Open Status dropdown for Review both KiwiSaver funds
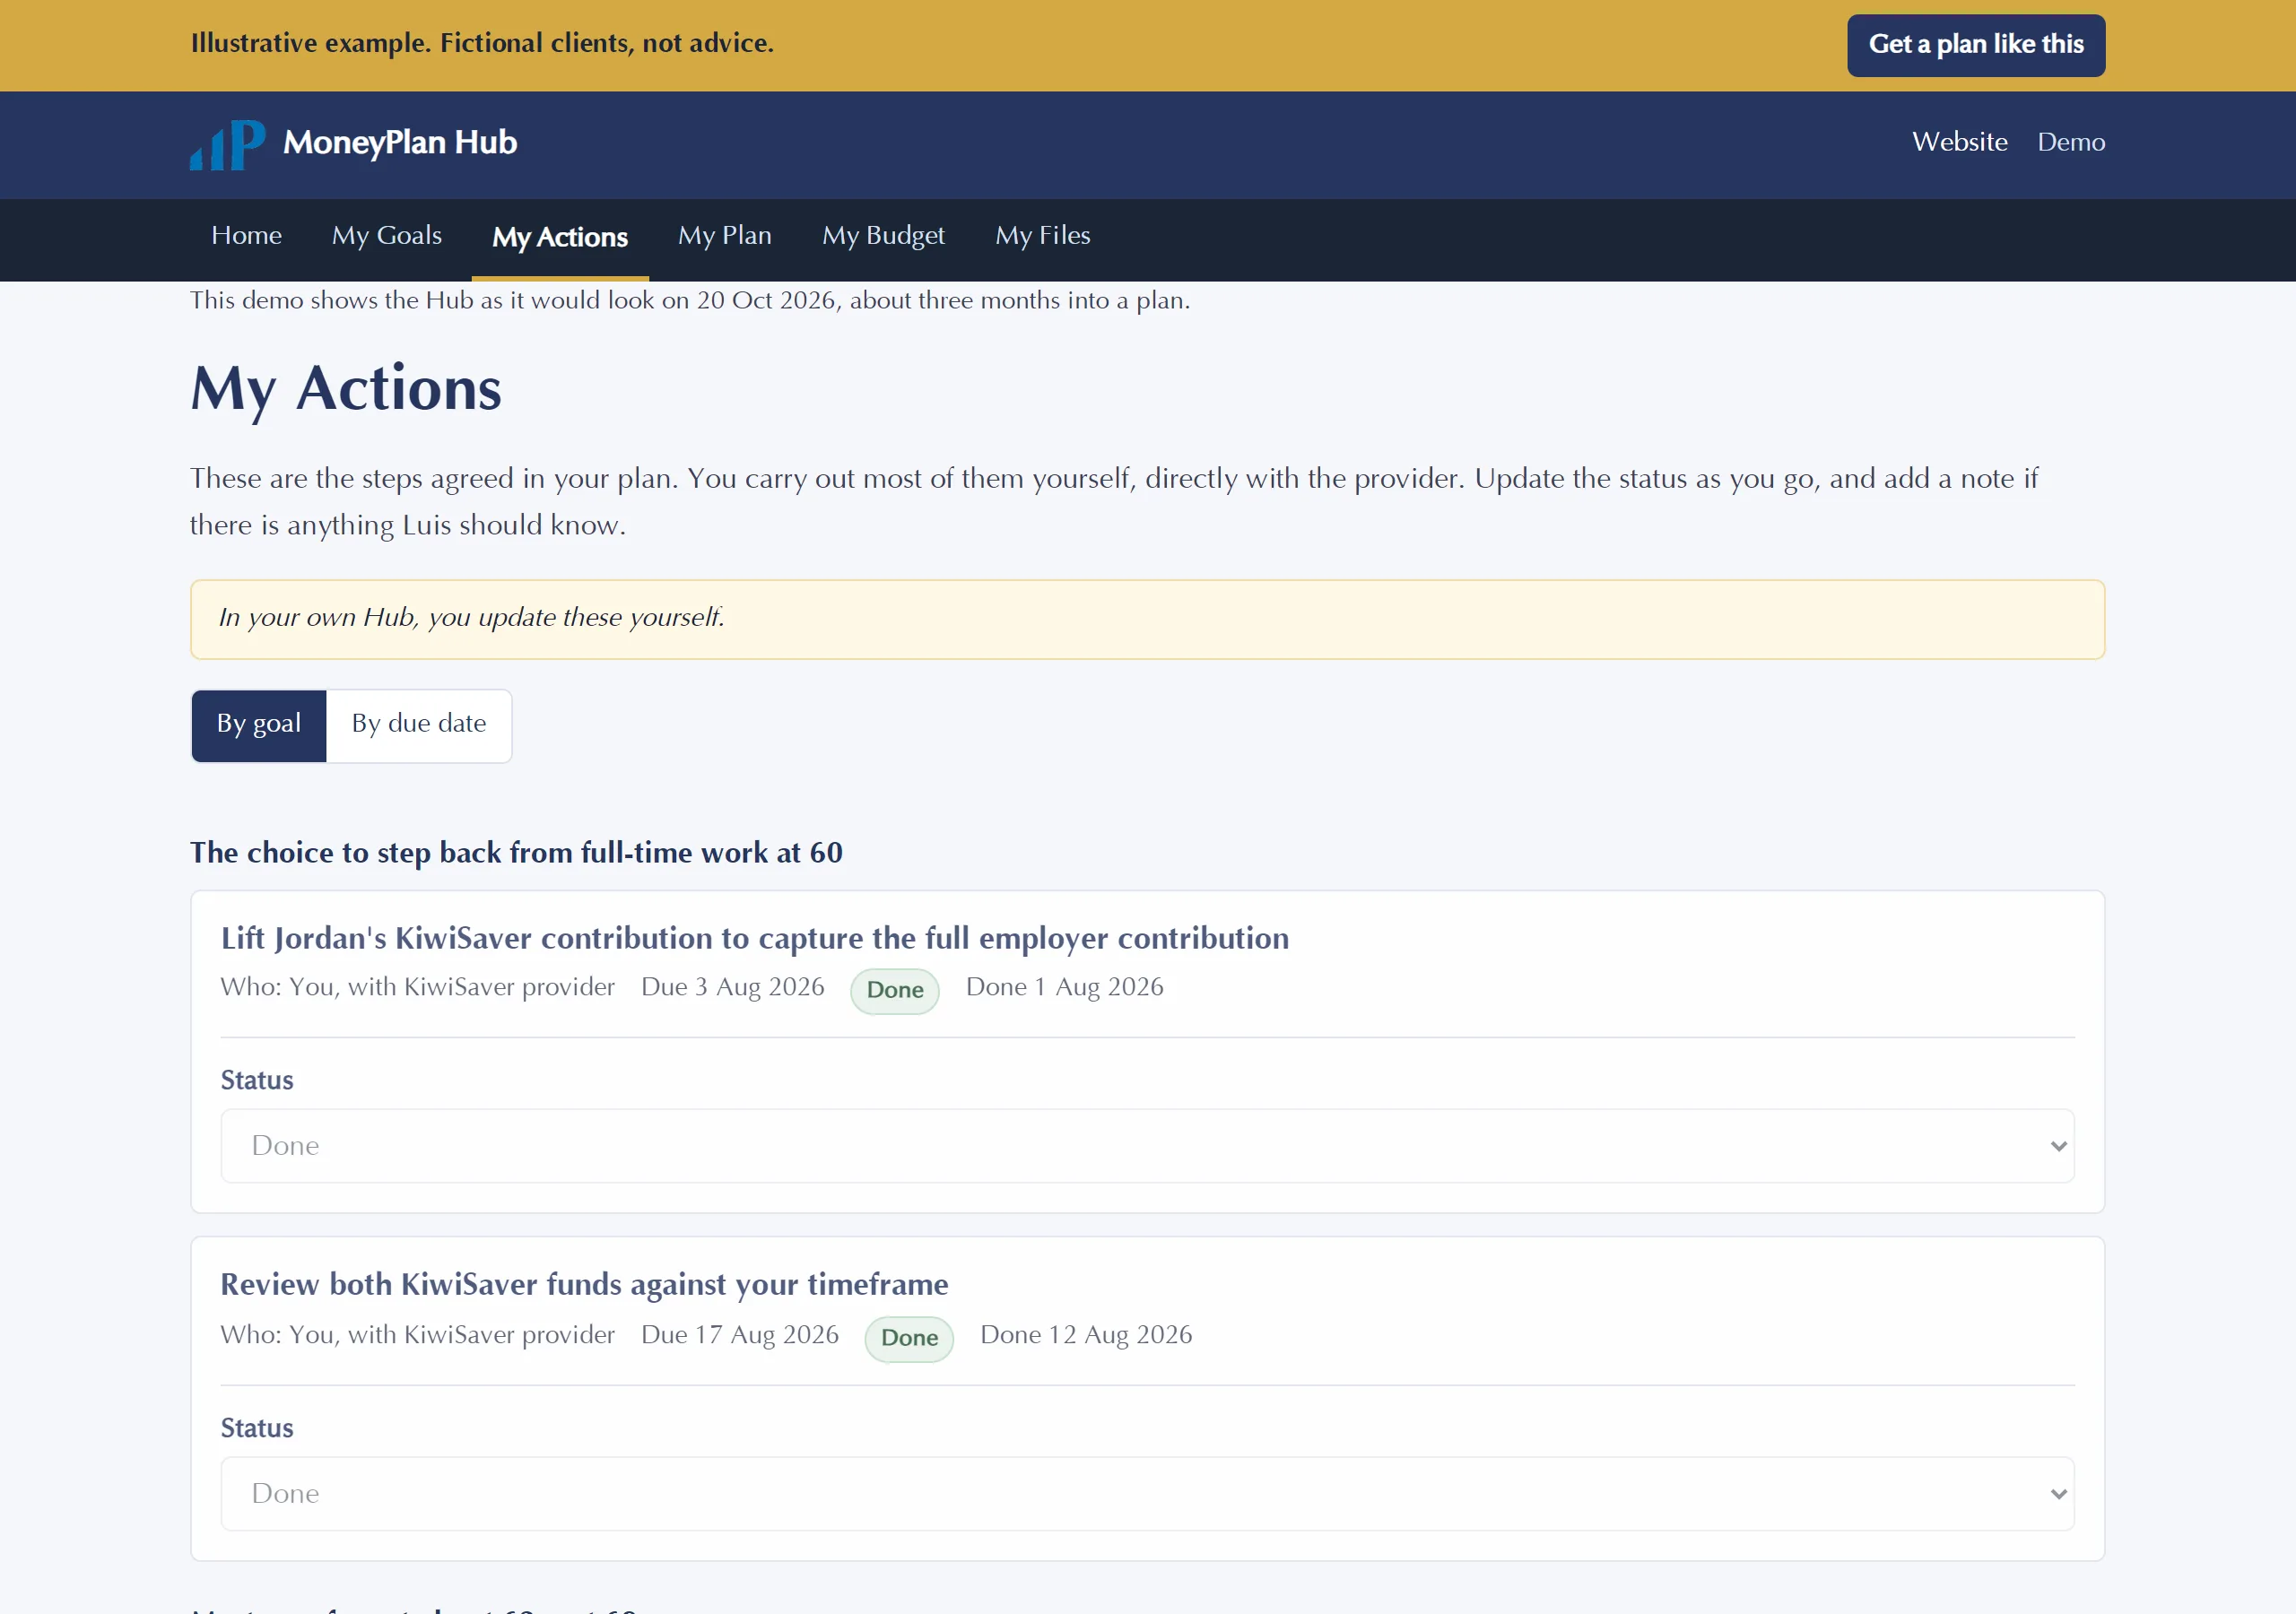2296x1614 pixels. coord(1147,1493)
